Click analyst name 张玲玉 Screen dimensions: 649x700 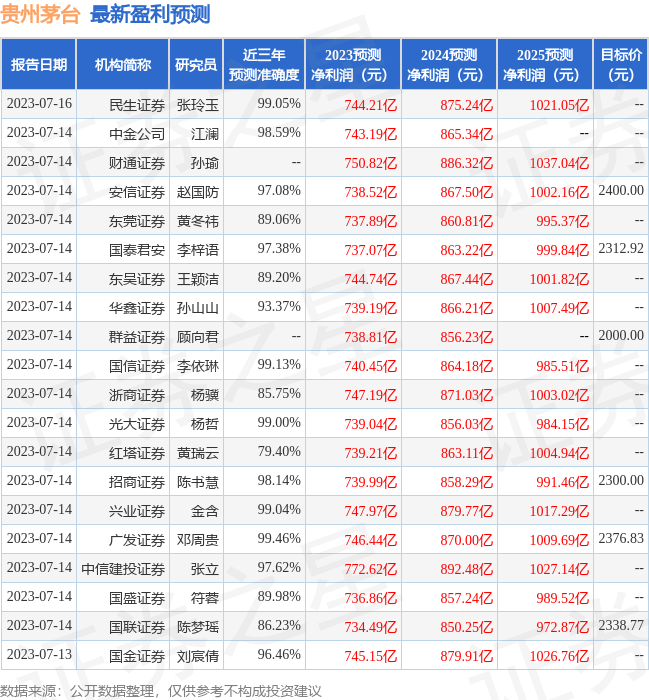pos(198,105)
